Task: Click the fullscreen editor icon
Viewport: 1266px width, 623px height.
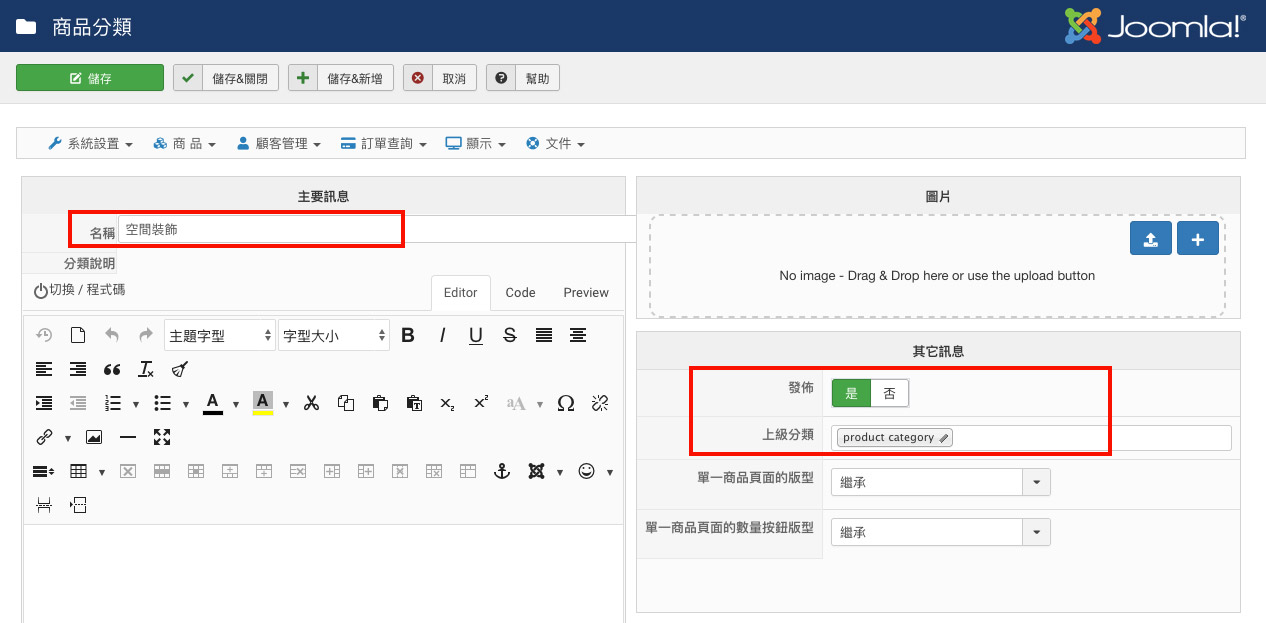Action: [162, 436]
